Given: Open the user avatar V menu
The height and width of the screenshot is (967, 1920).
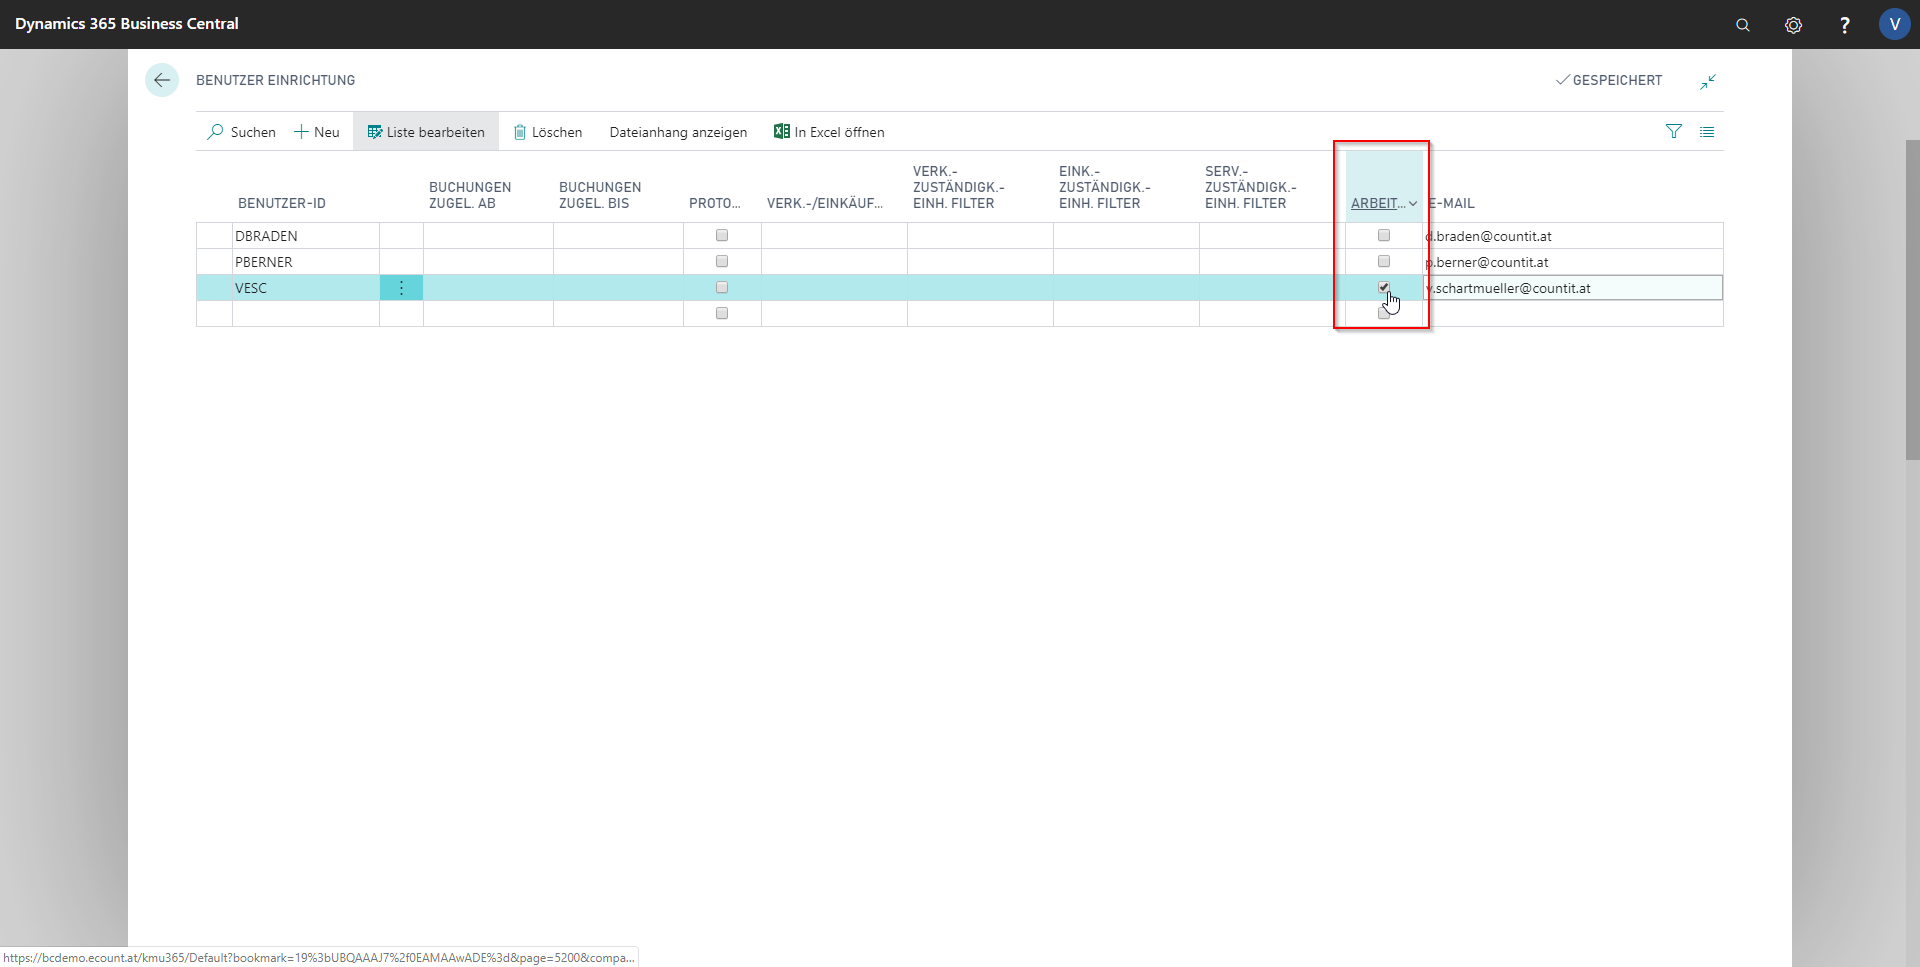Looking at the screenshot, I should point(1894,24).
